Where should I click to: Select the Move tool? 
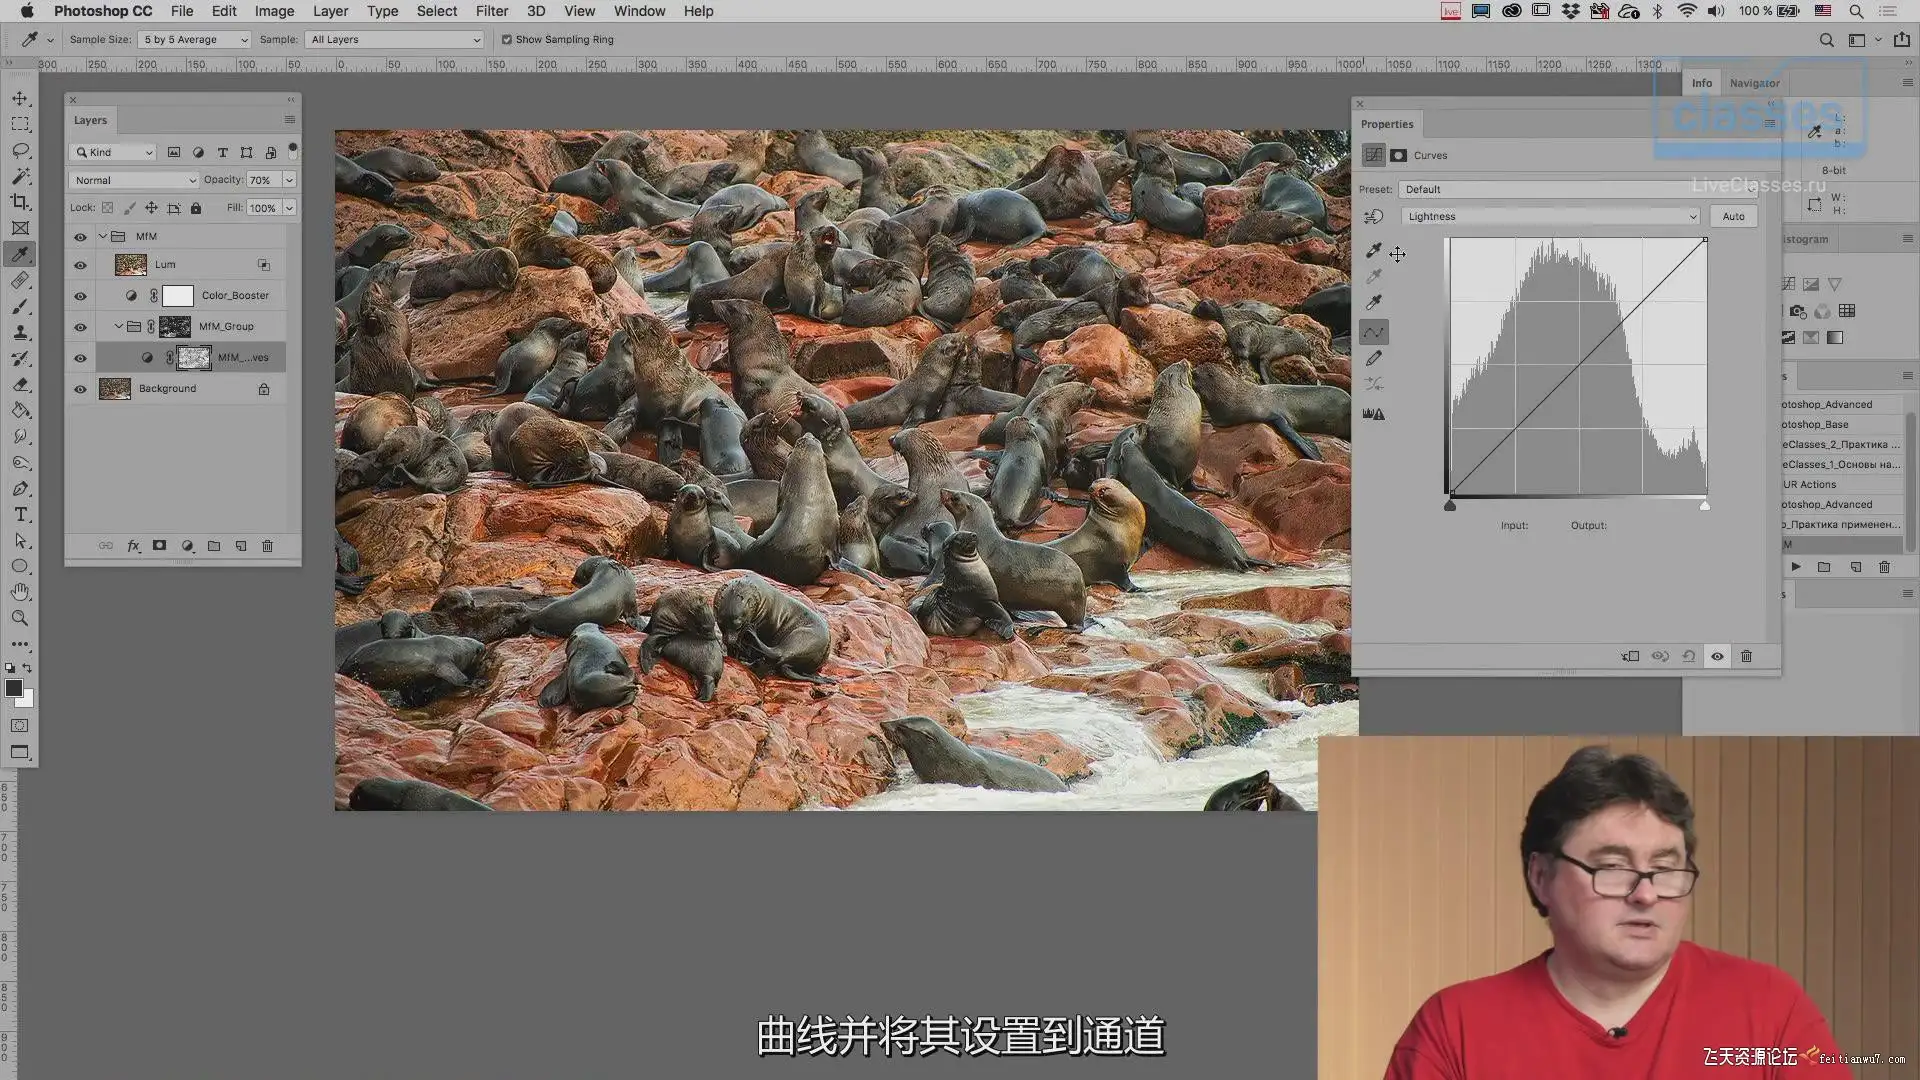pyautogui.click(x=20, y=98)
